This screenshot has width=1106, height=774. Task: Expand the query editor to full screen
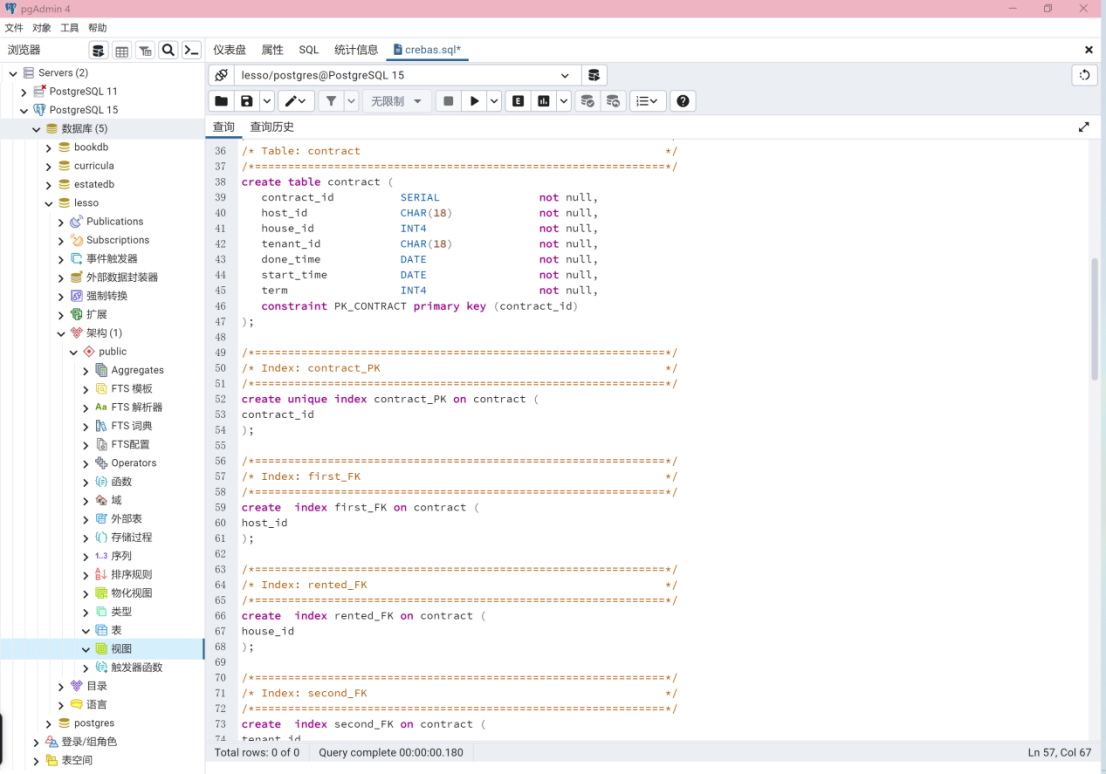1084,127
